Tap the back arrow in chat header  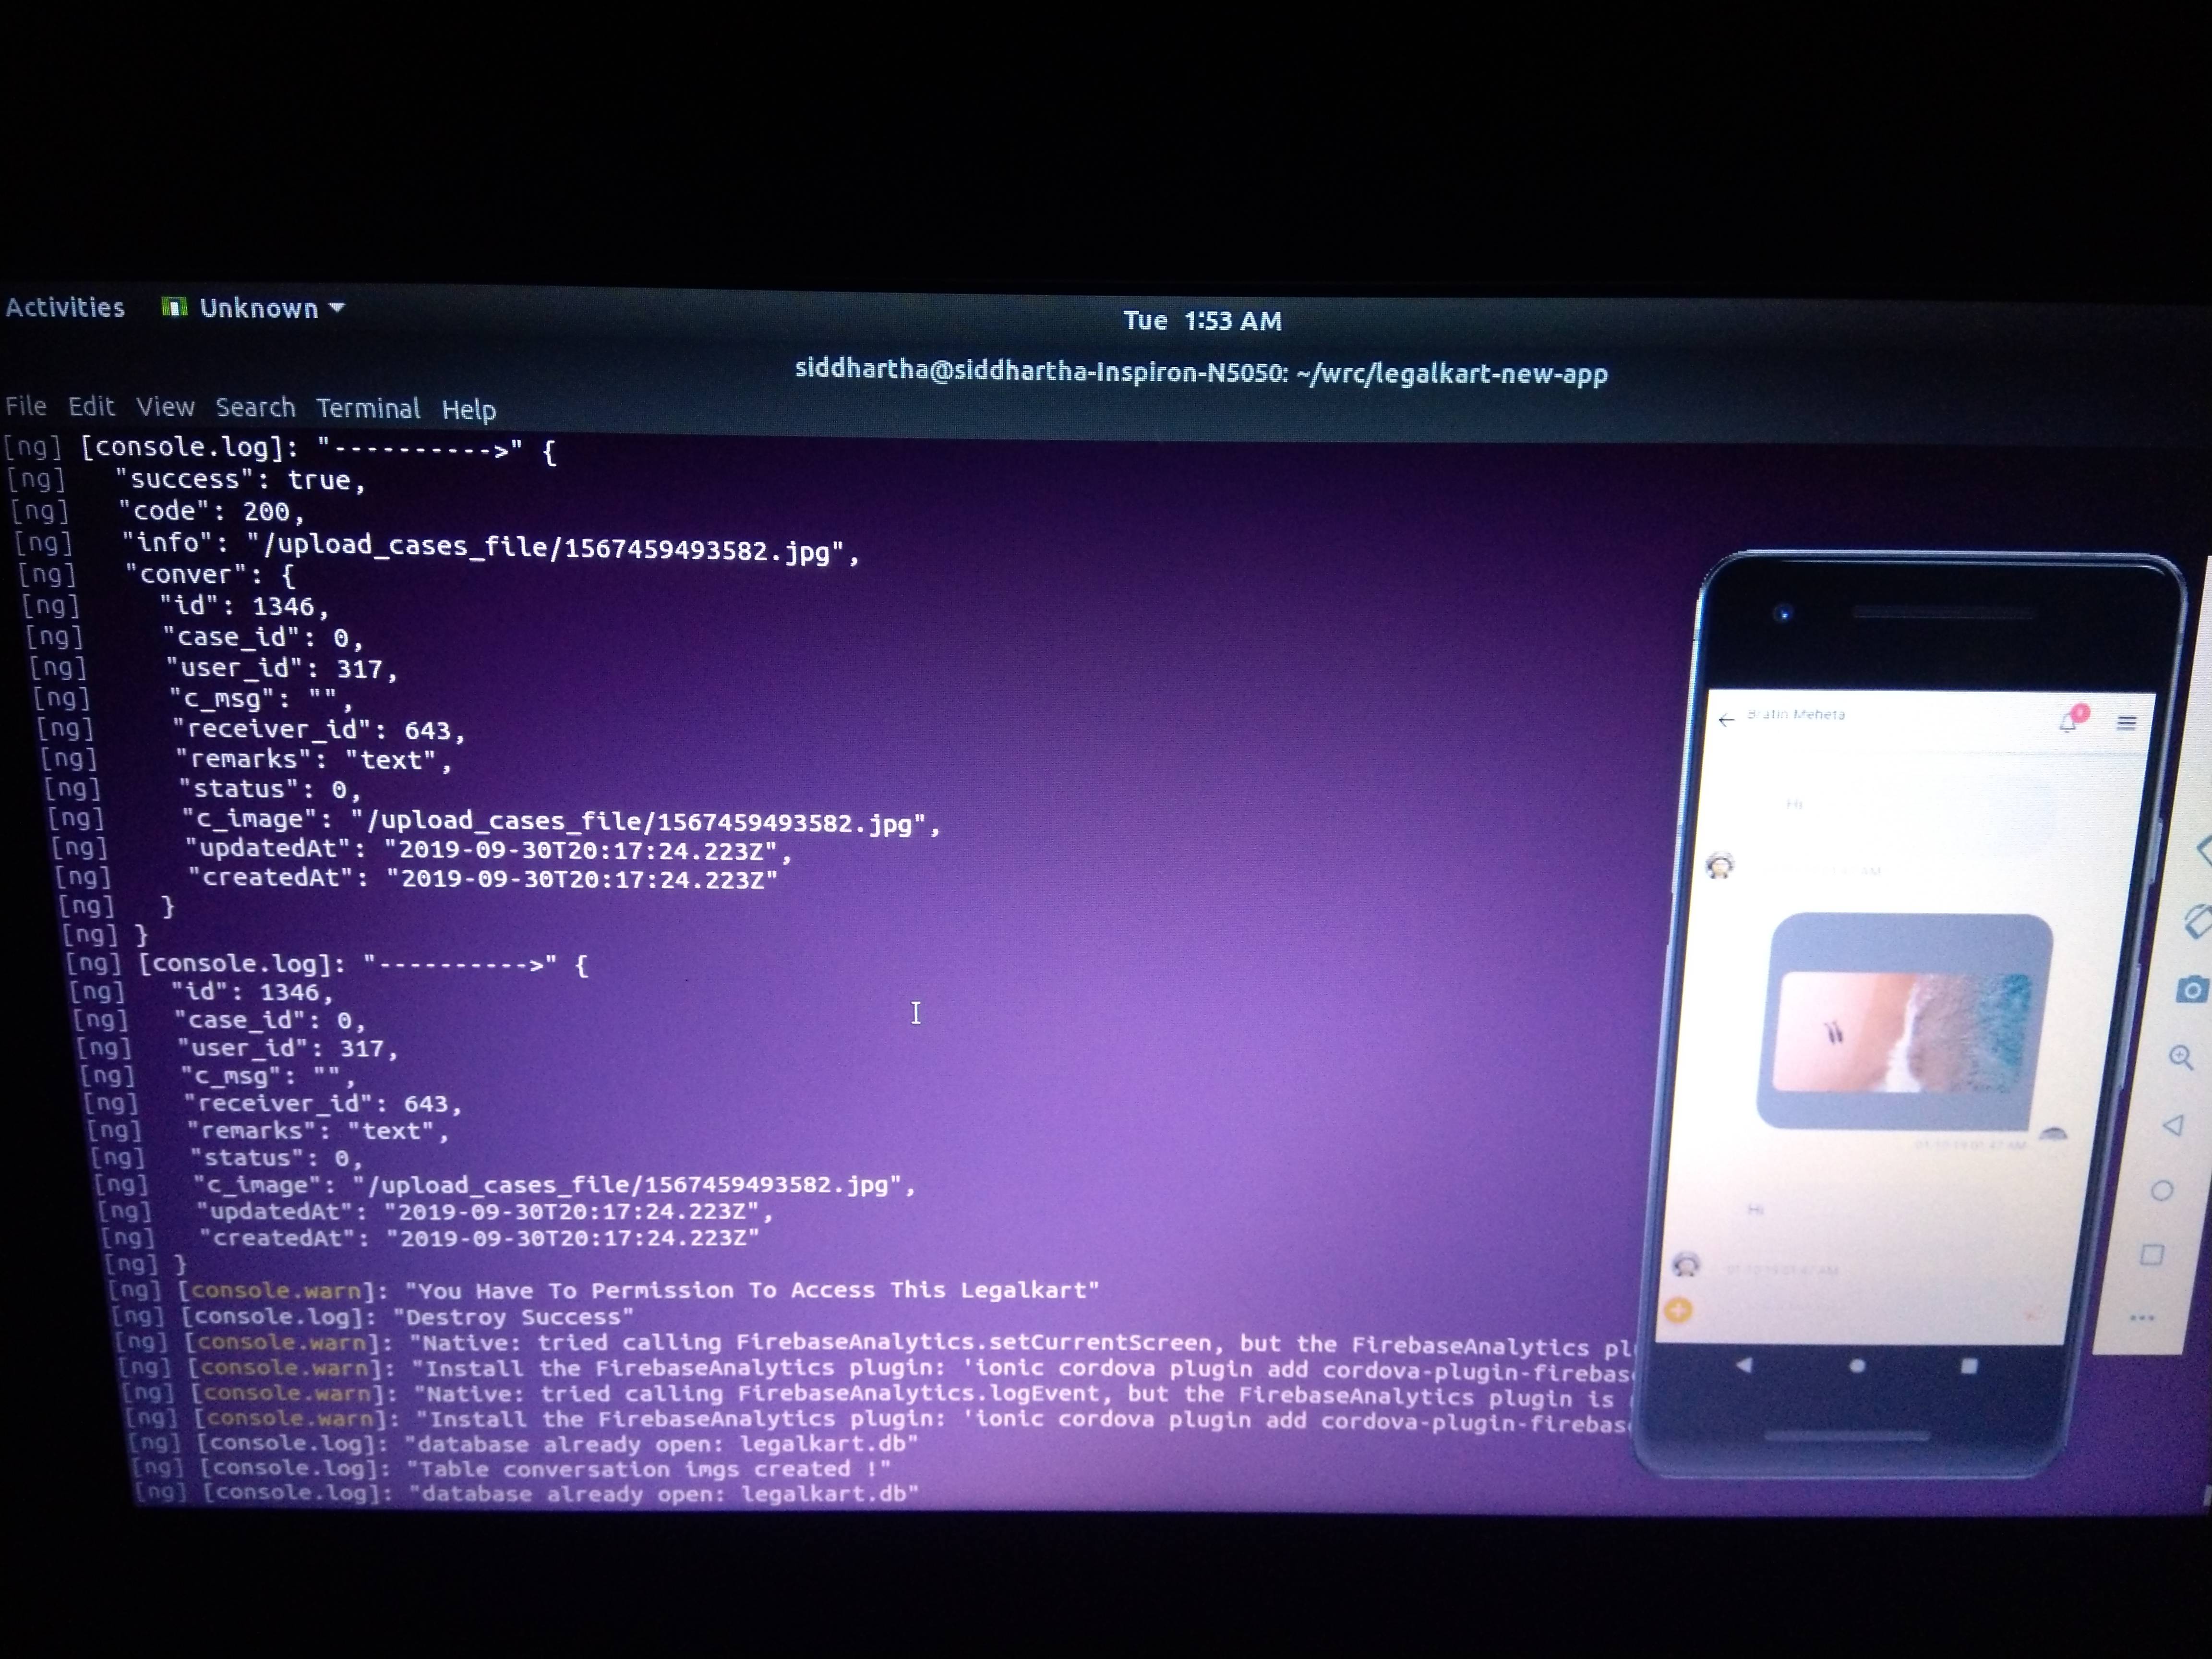tap(1726, 720)
